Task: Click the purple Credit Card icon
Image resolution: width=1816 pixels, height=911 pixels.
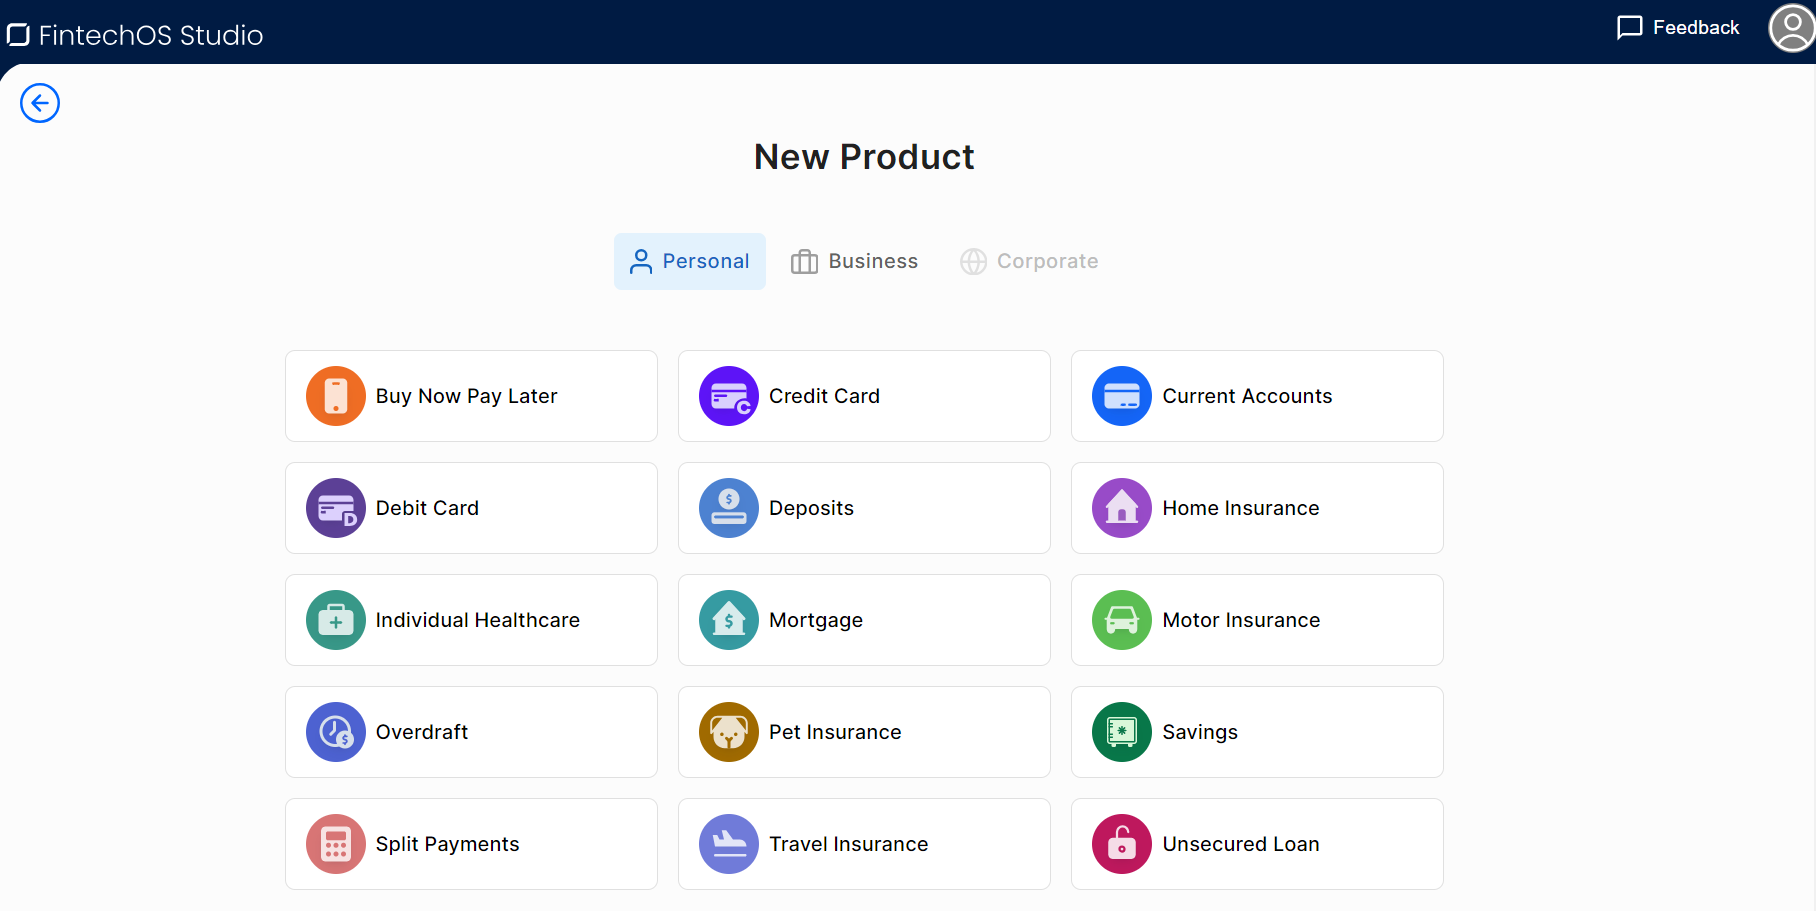Action: 729,396
